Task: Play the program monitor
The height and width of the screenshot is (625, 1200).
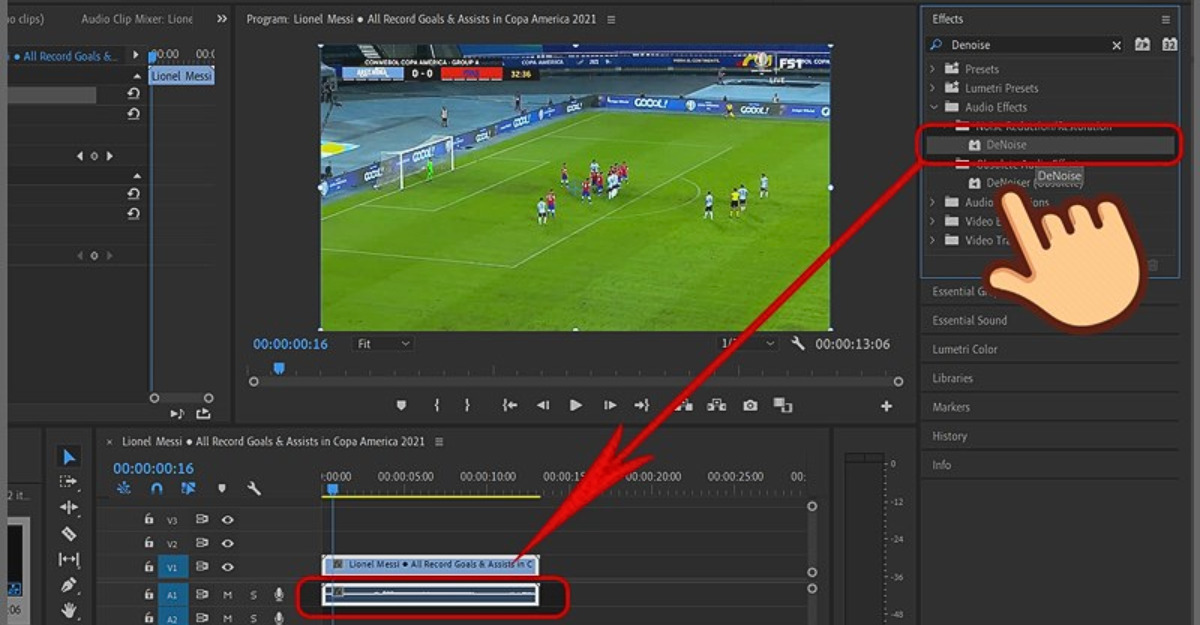Action: pyautogui.click(x=576, y=406)
